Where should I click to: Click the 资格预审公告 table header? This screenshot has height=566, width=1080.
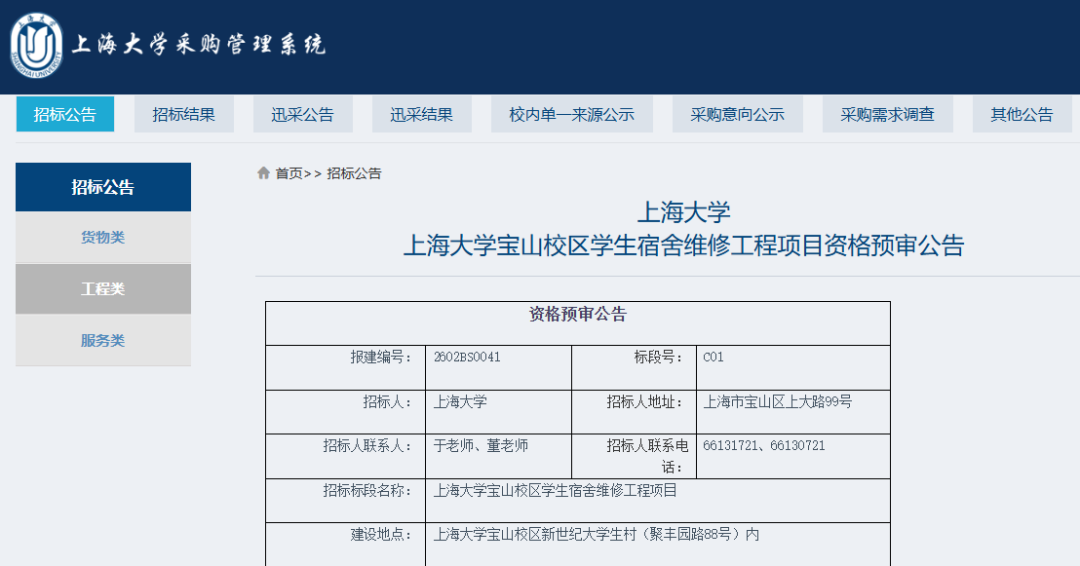coord(578,315)
